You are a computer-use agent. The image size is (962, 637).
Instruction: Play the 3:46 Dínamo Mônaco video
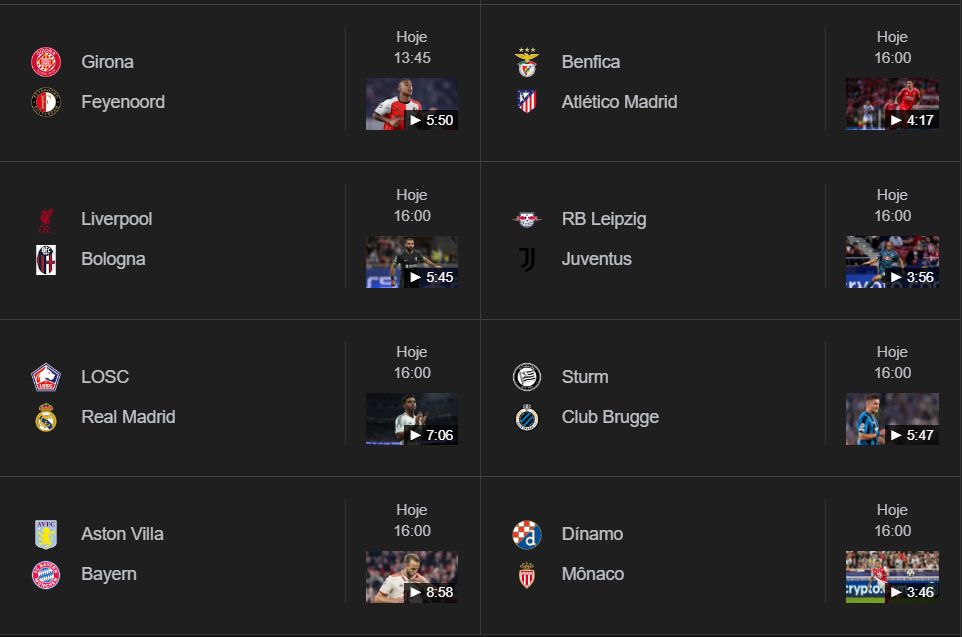tap(892, 577)
